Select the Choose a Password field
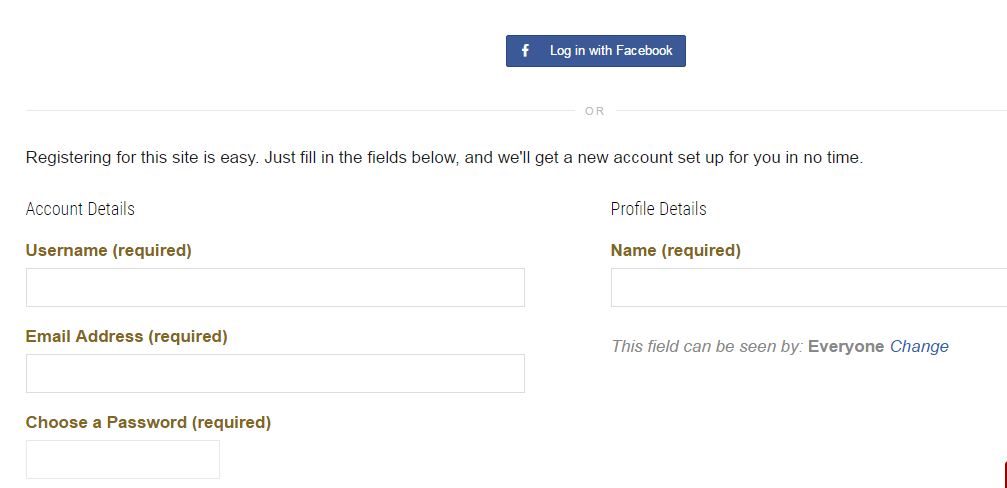Viewport: 1007px width, 488px height. pos(123,459)
